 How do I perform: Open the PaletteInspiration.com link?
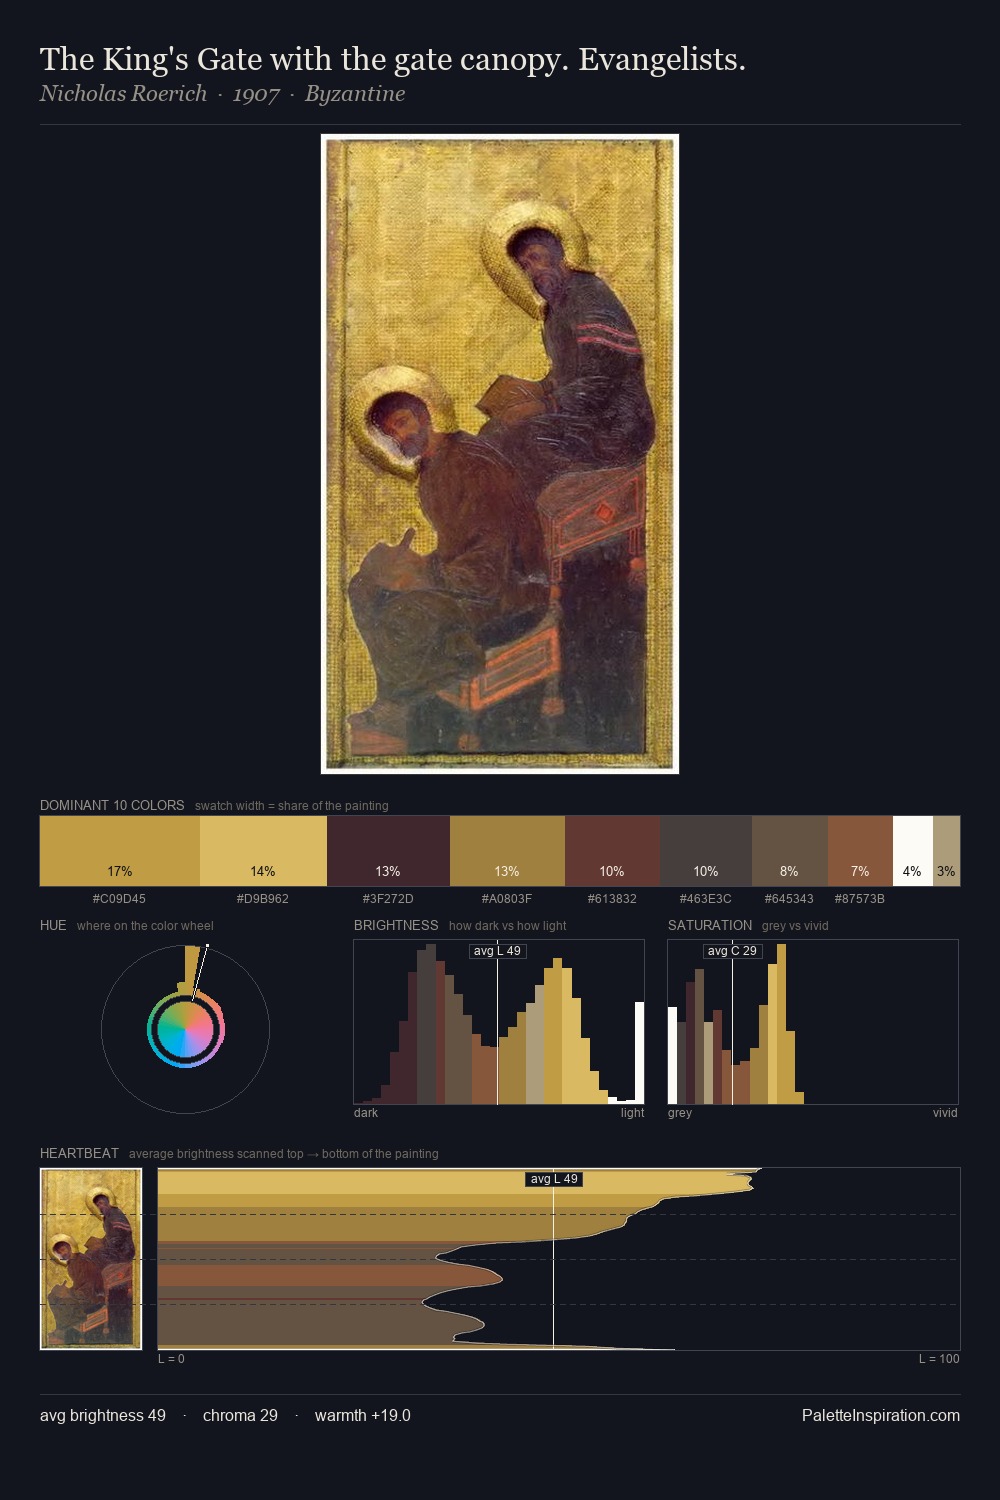coord(881,1416)
